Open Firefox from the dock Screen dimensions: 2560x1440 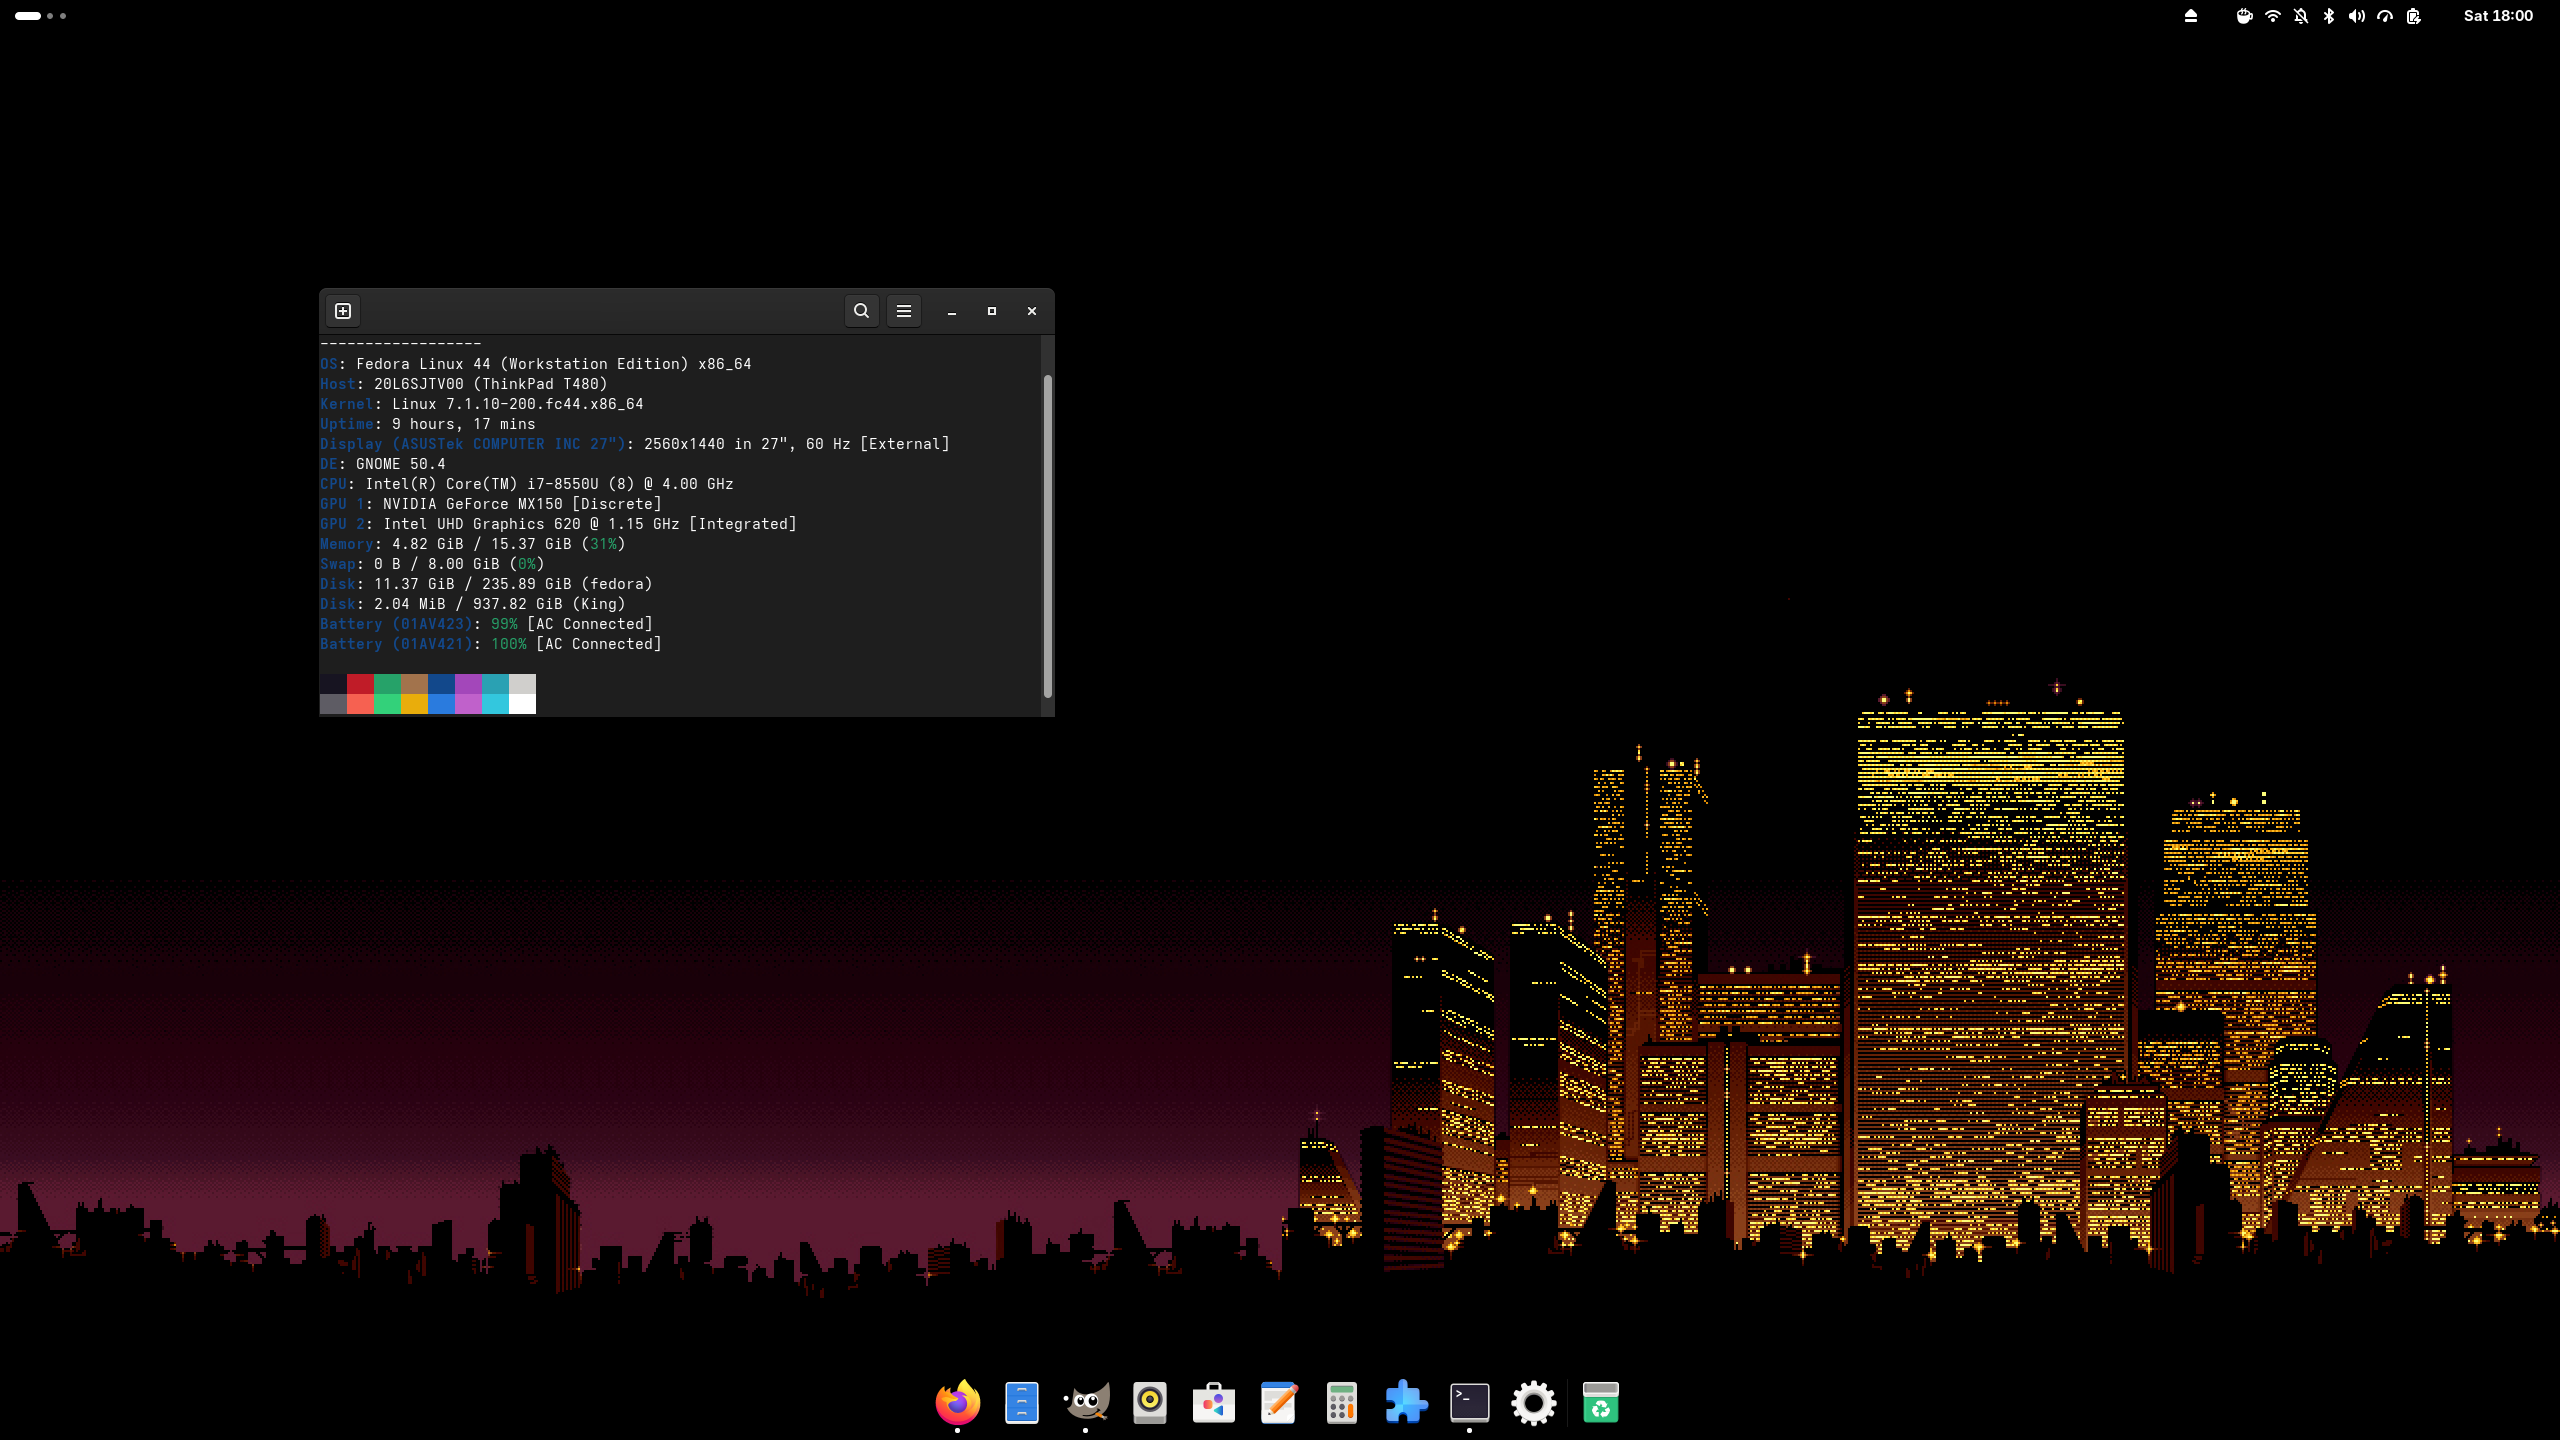[958, 1402]
